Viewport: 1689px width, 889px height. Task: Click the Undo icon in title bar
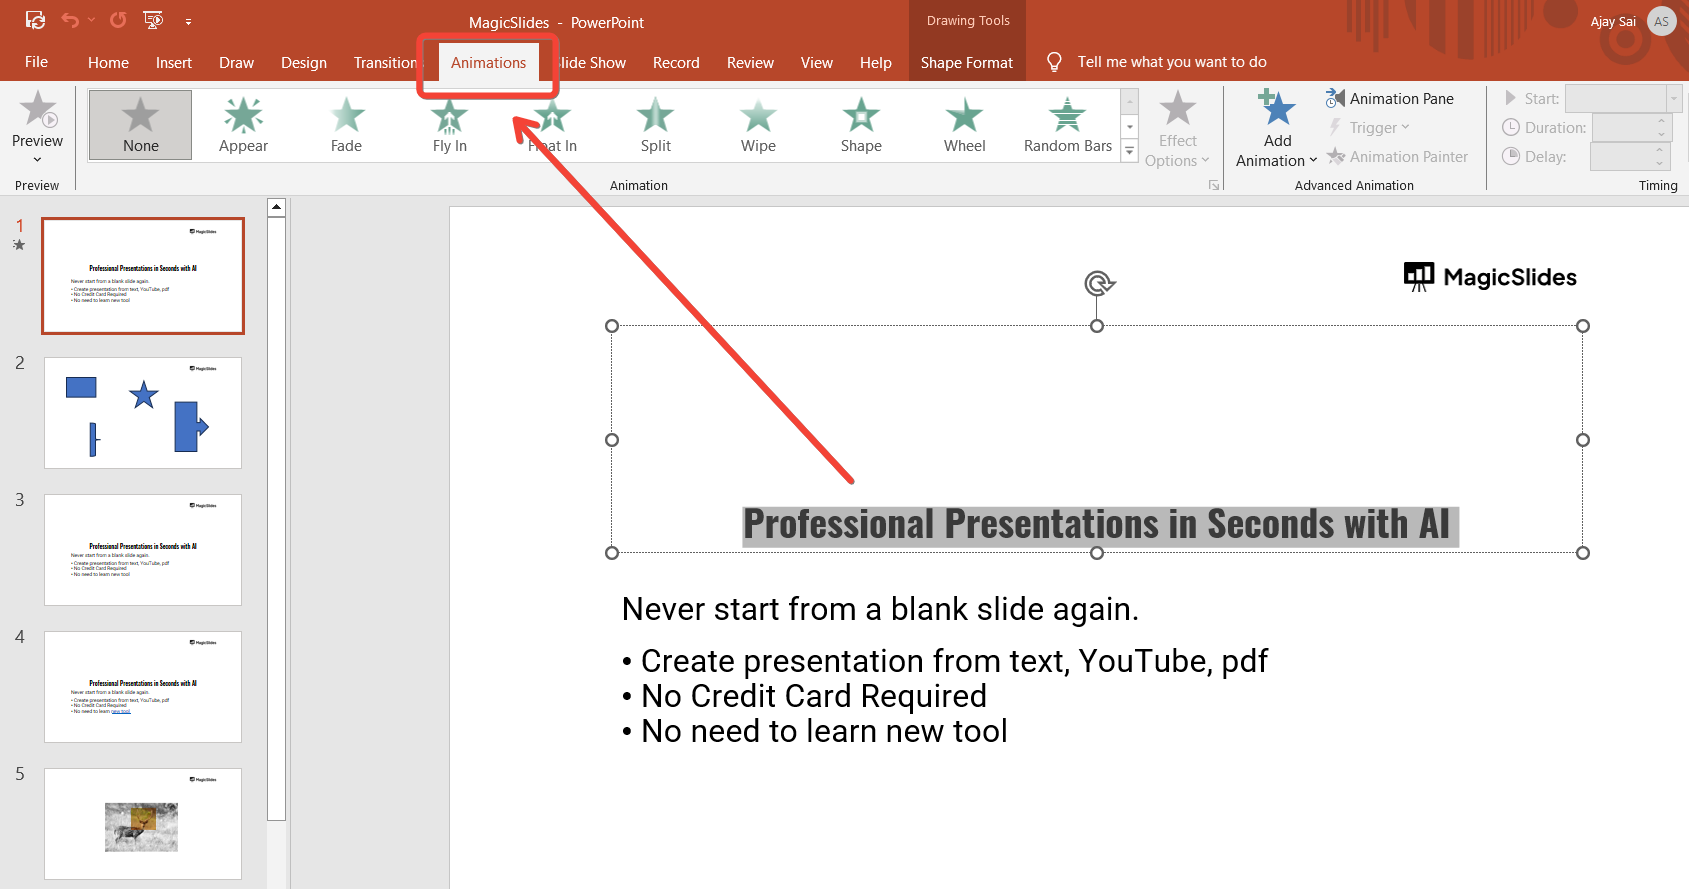[69, 20]
